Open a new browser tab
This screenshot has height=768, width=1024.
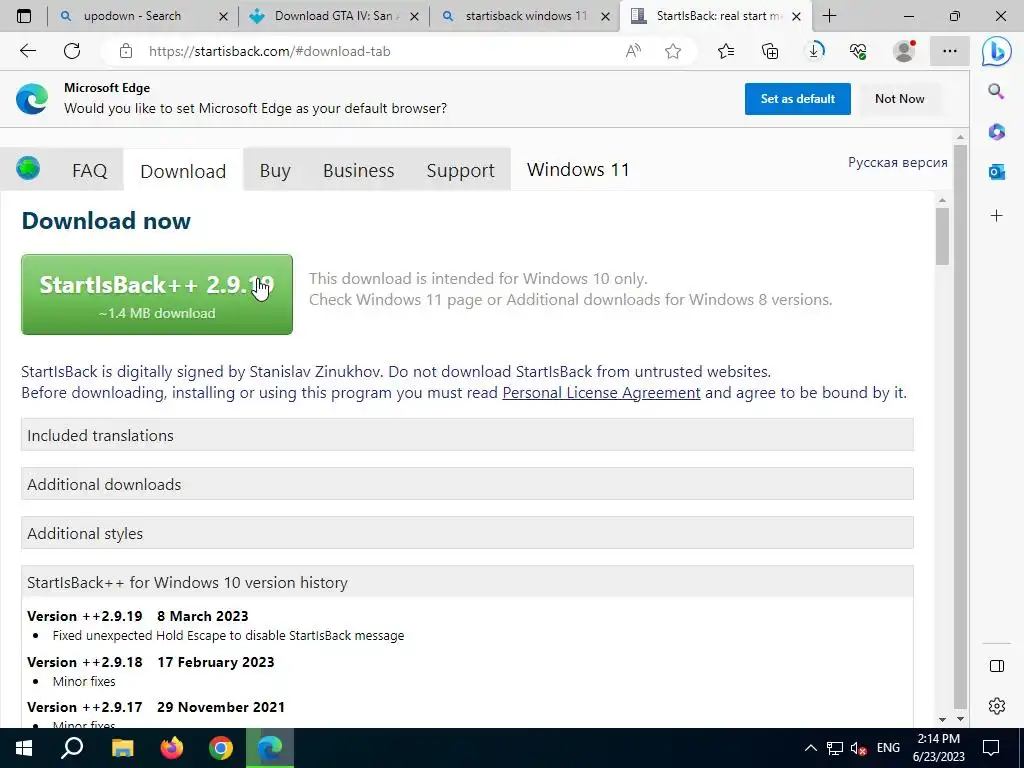point(829,16)
